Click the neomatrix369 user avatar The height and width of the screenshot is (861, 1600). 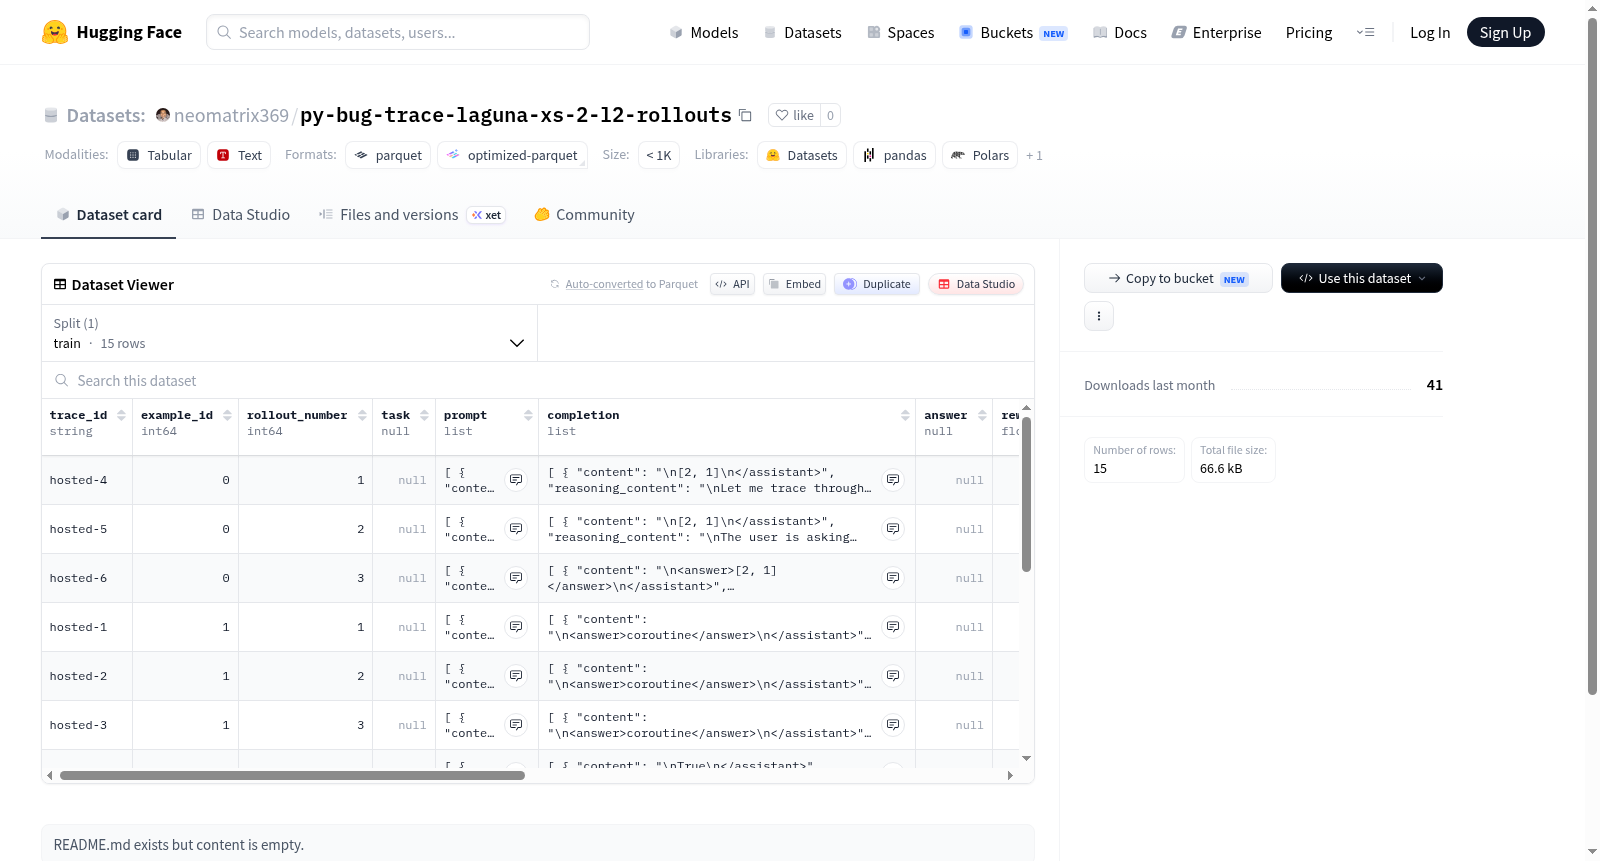click(163, 115)
